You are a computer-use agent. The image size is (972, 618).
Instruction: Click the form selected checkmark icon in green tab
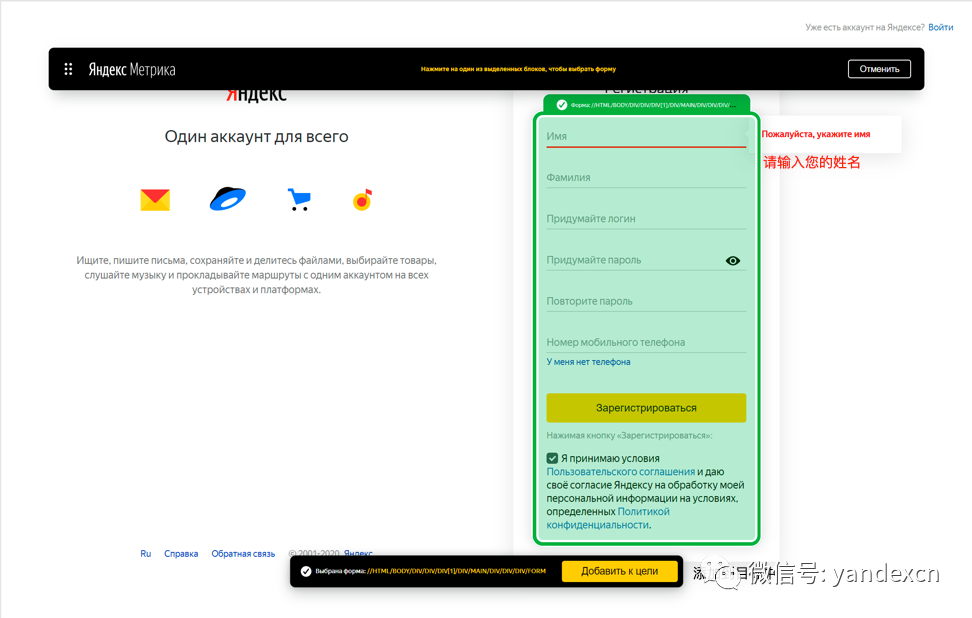click(x=562, y=105)
